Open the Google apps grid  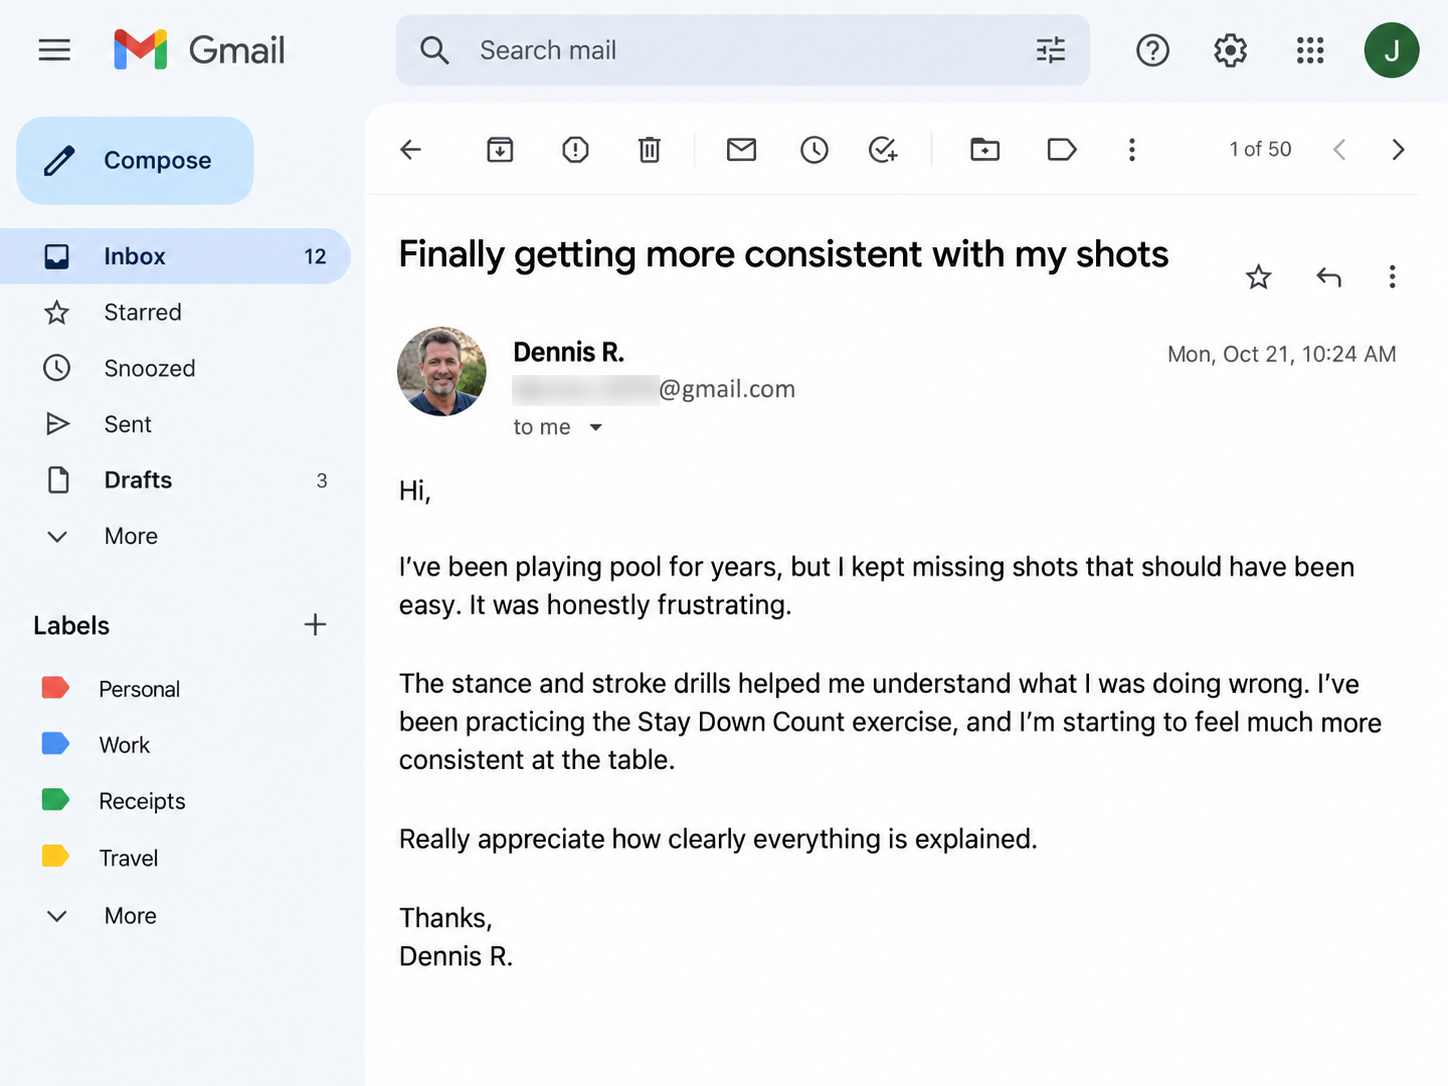click(x=1310, y=50)
